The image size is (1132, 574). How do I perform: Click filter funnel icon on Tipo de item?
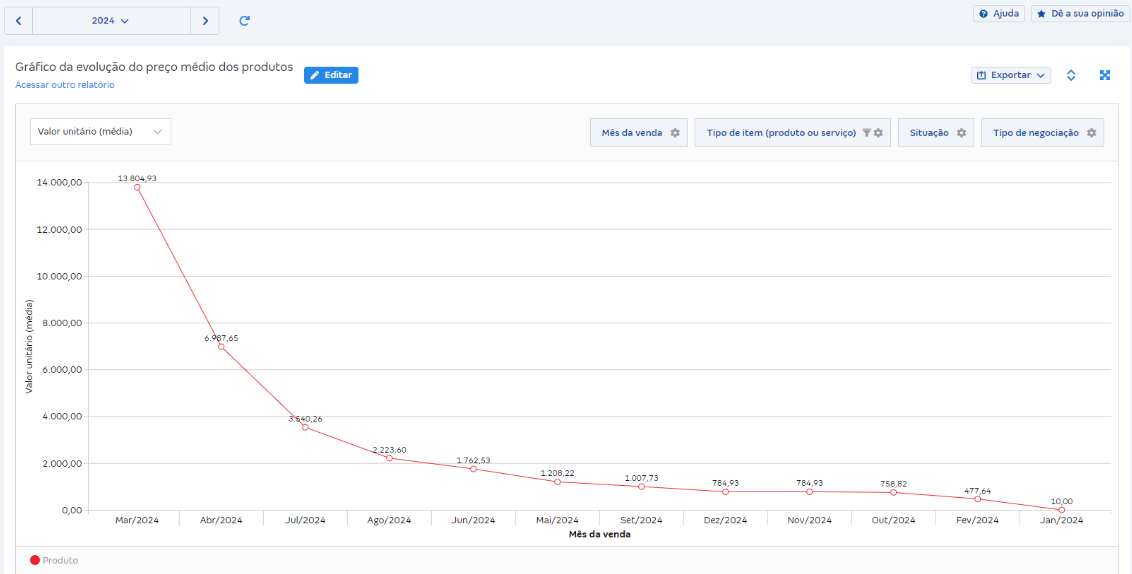867,133
